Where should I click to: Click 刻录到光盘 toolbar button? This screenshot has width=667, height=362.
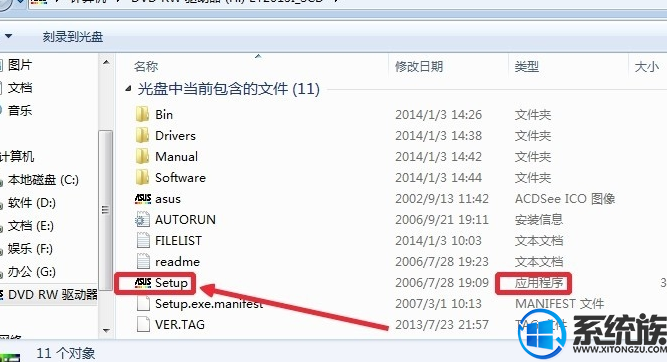[x=73, y=37]
